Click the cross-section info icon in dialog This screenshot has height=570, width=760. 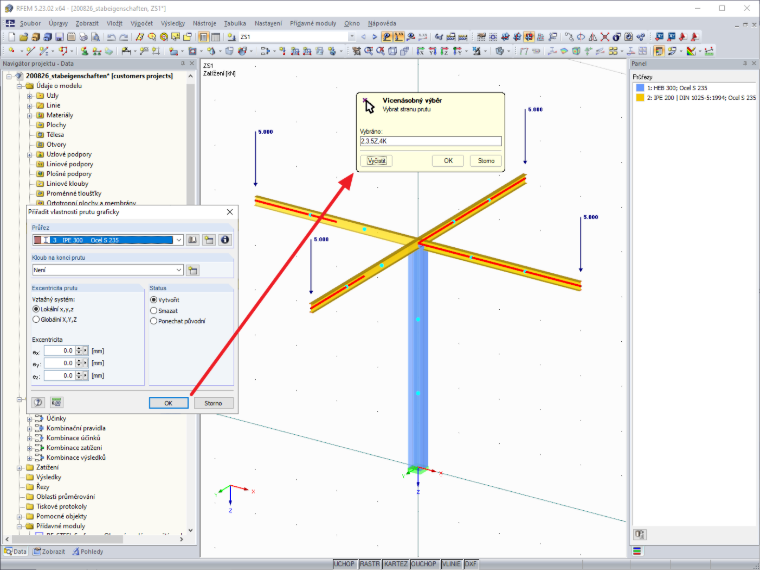(x=225, y=240)
